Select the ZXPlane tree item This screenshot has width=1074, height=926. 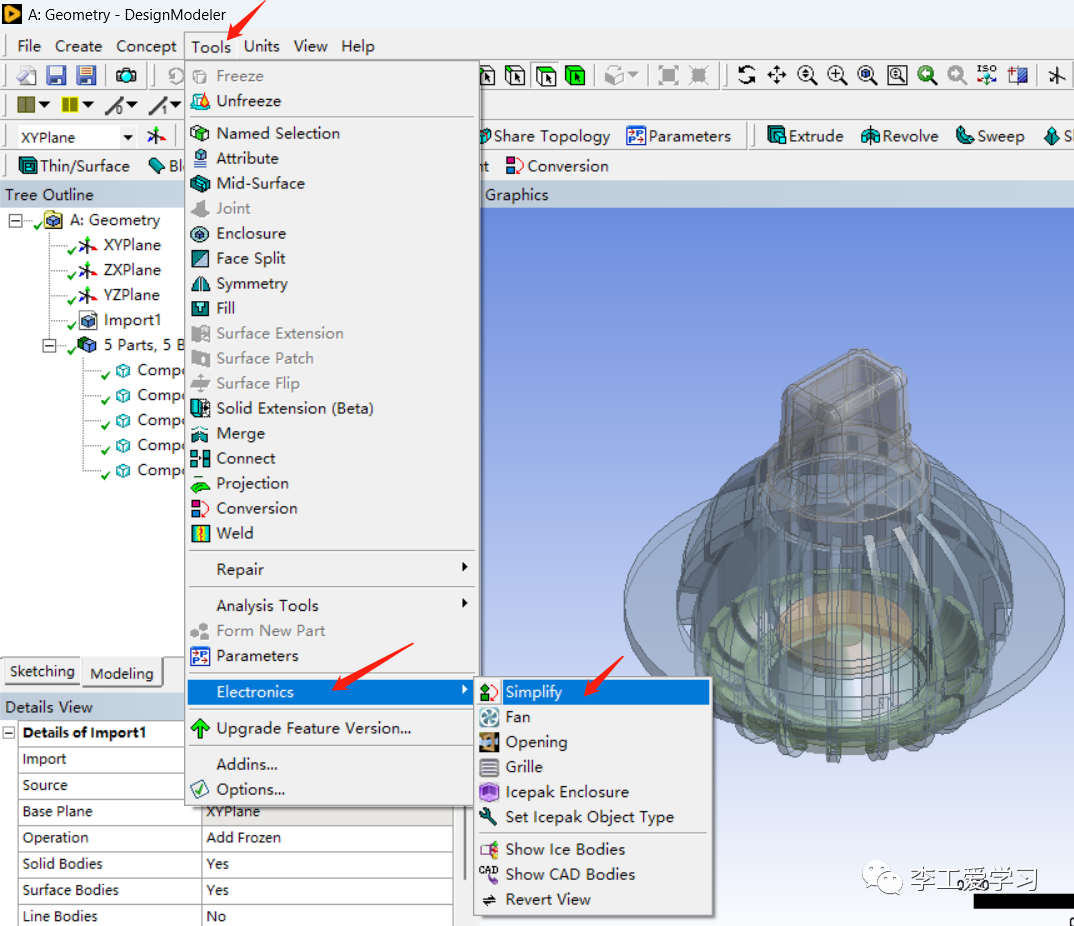132,270
